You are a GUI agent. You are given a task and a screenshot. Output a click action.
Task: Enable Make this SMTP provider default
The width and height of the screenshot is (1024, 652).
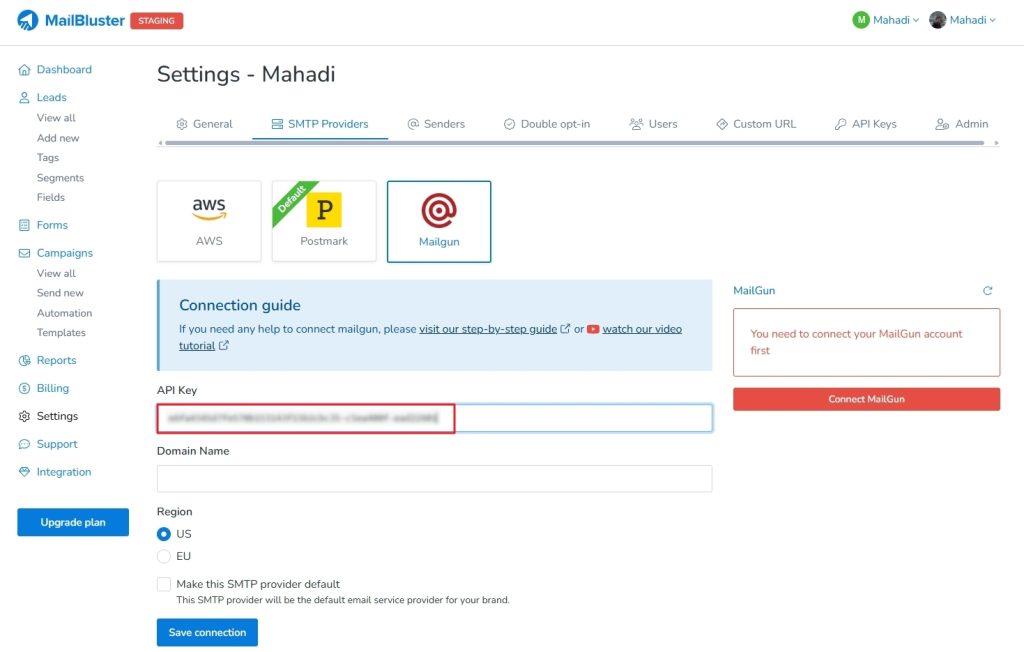[x=163, y=584]
